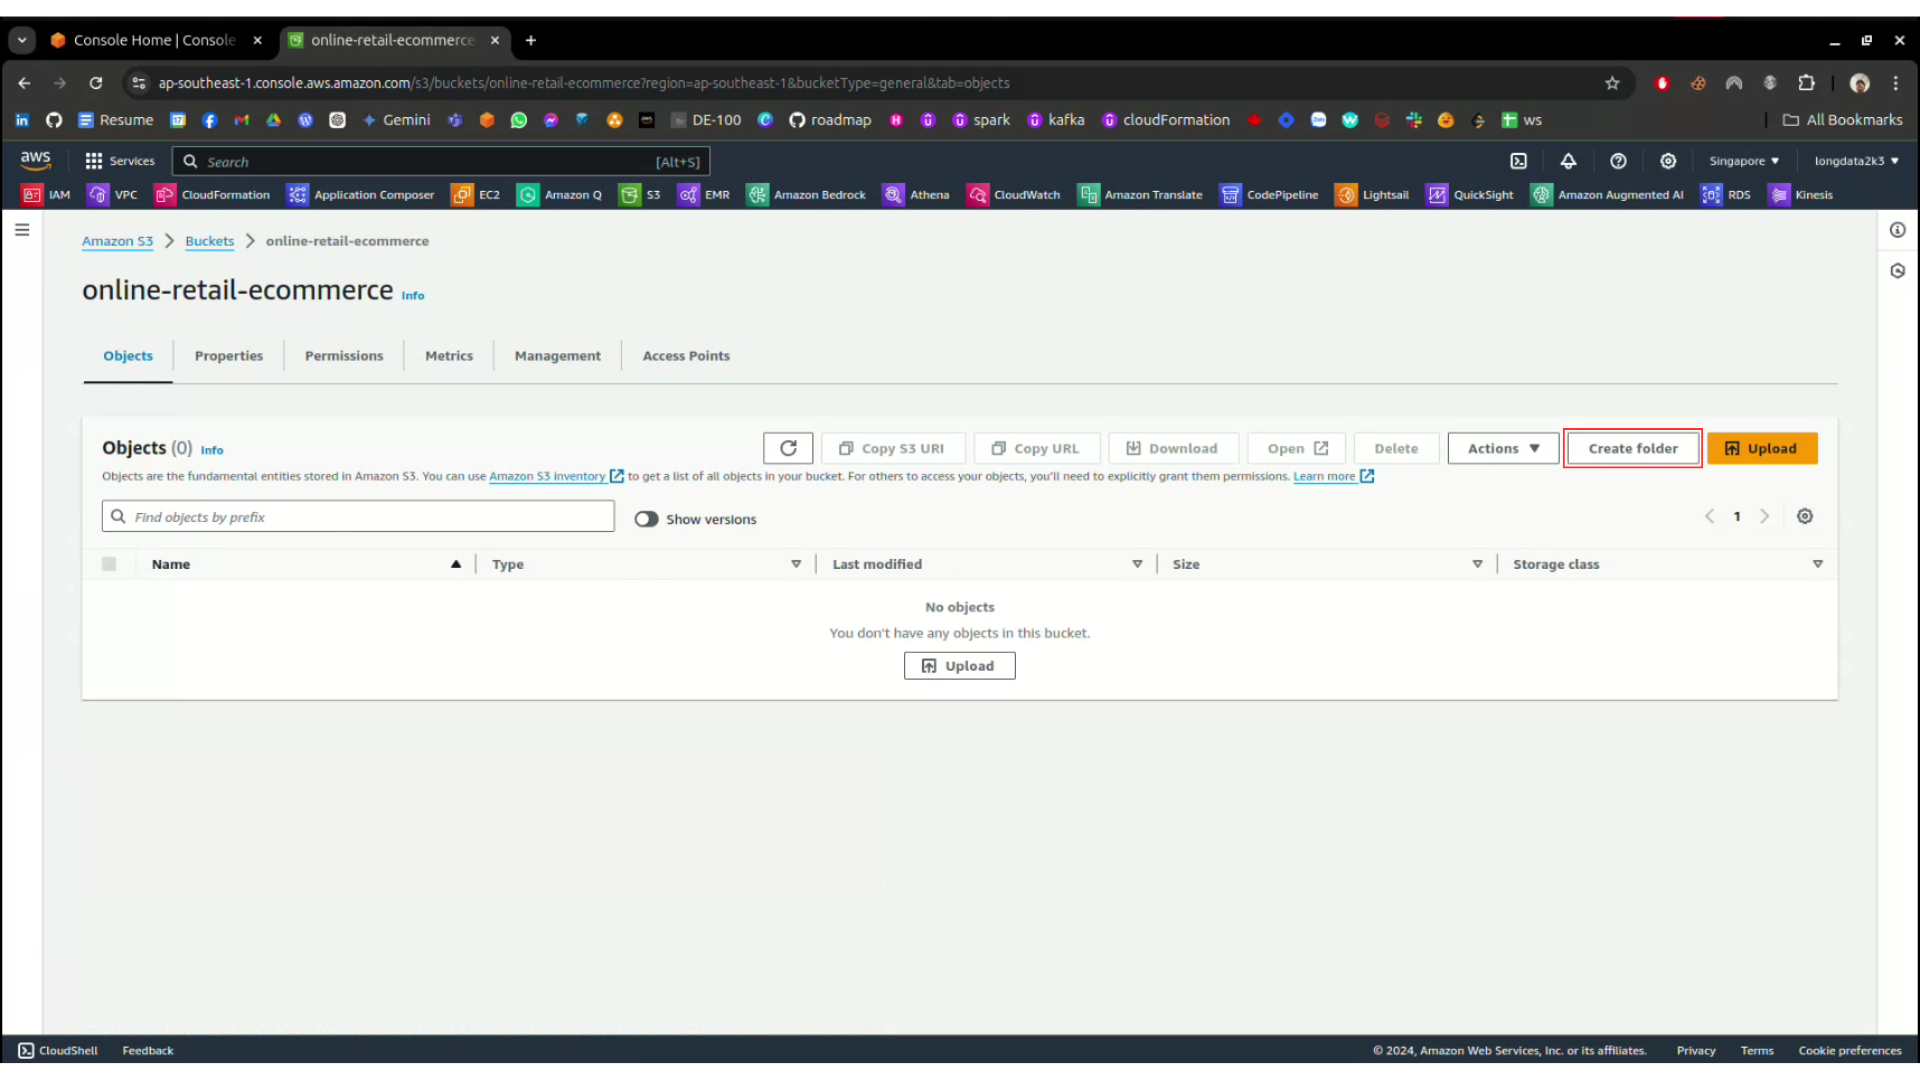Click the refresh objects icon button

788,448
